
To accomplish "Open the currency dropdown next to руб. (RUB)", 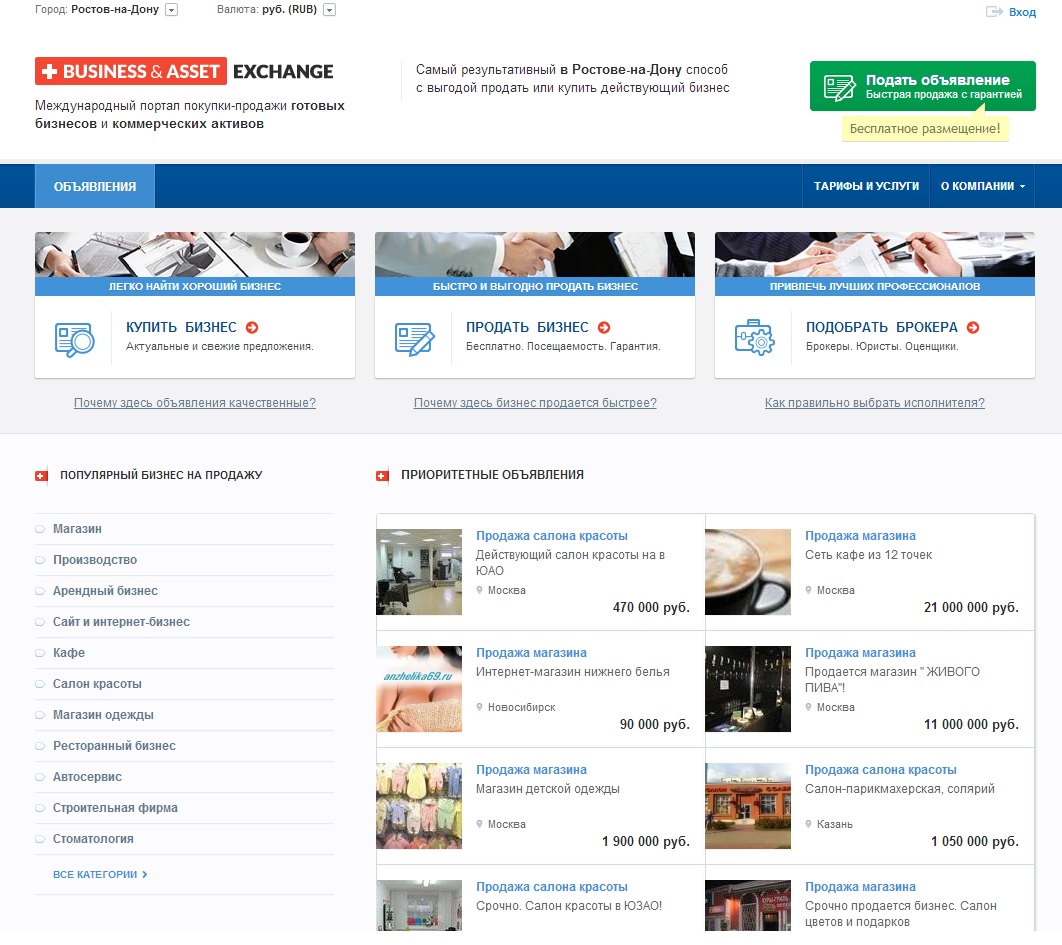I will click(329, 9).
